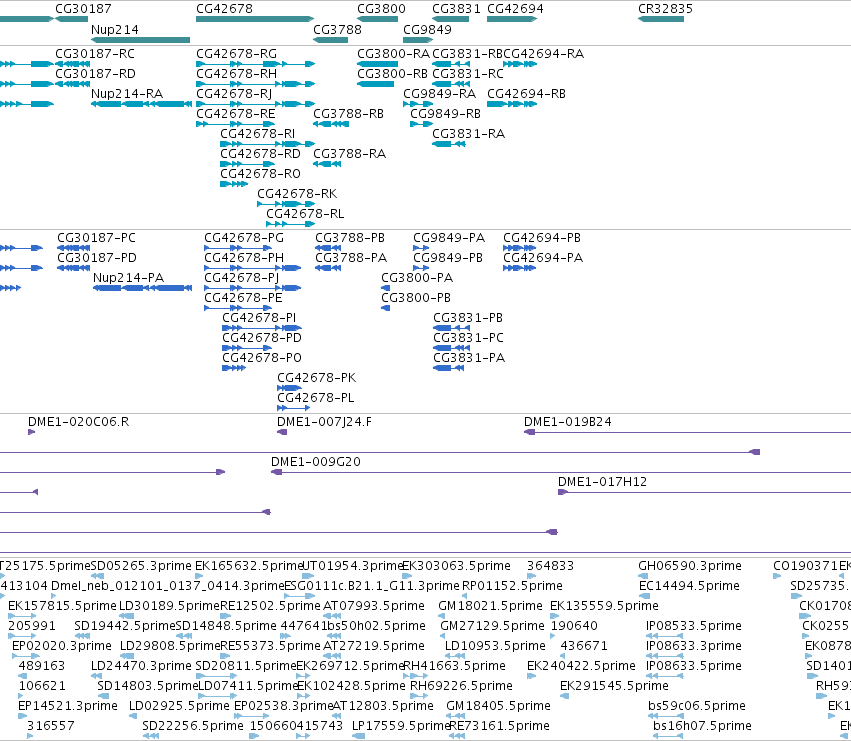Select protein CG42678-PK

(316, 378)
